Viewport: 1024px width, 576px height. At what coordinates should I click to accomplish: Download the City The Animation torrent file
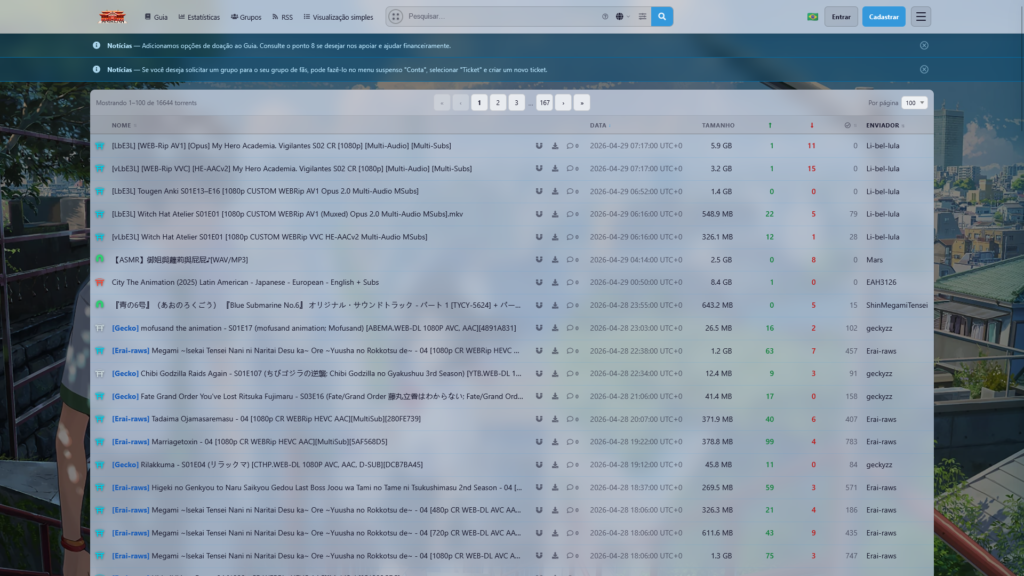(x=555, y=282)
